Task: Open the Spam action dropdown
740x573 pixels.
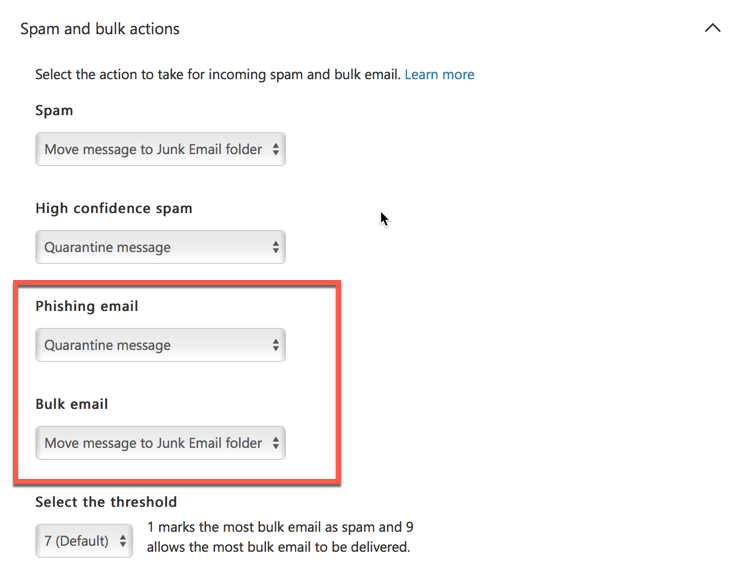Action: click(x=160, y=149)
